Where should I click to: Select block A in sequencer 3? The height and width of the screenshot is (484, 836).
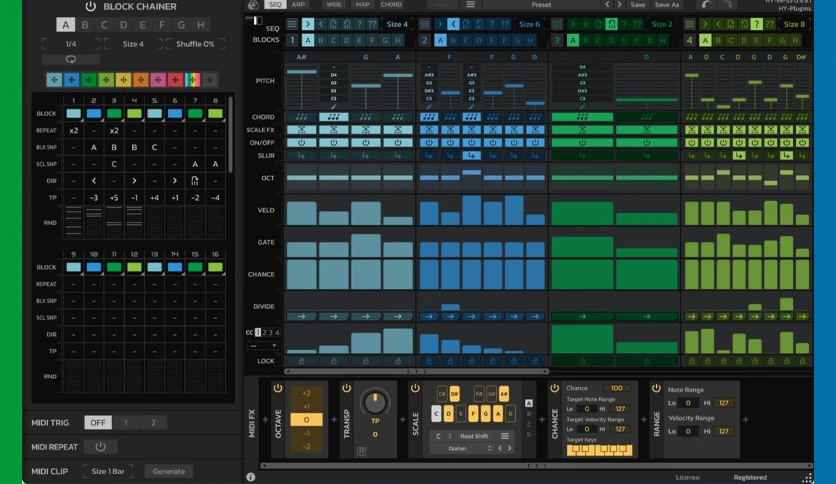click(573, 40)
